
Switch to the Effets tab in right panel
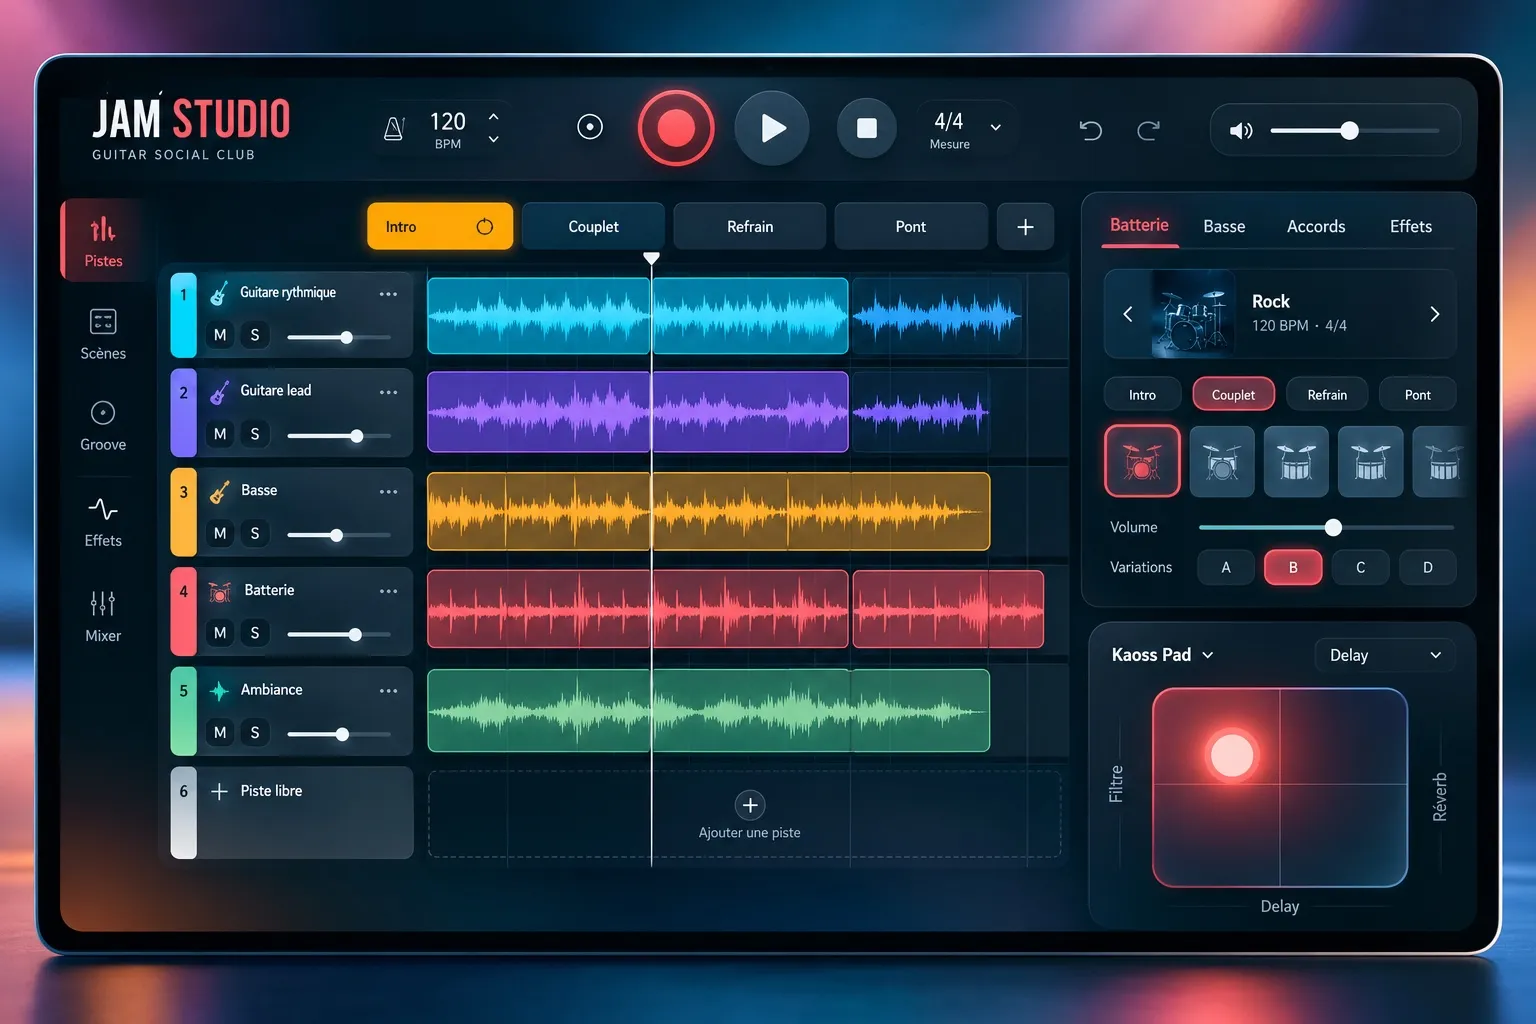point(1411,227)
